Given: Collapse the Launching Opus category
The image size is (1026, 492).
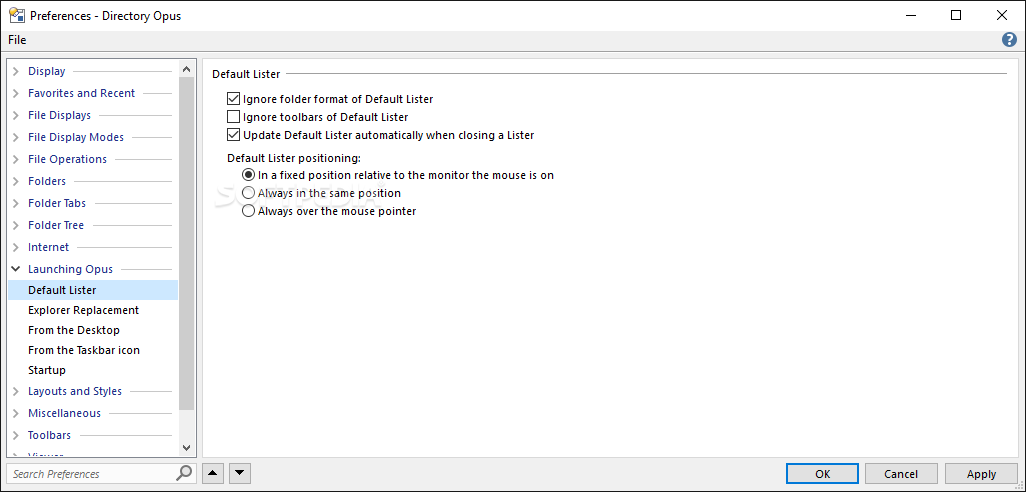Looking at the screenshot, I should tap(16, 269).
